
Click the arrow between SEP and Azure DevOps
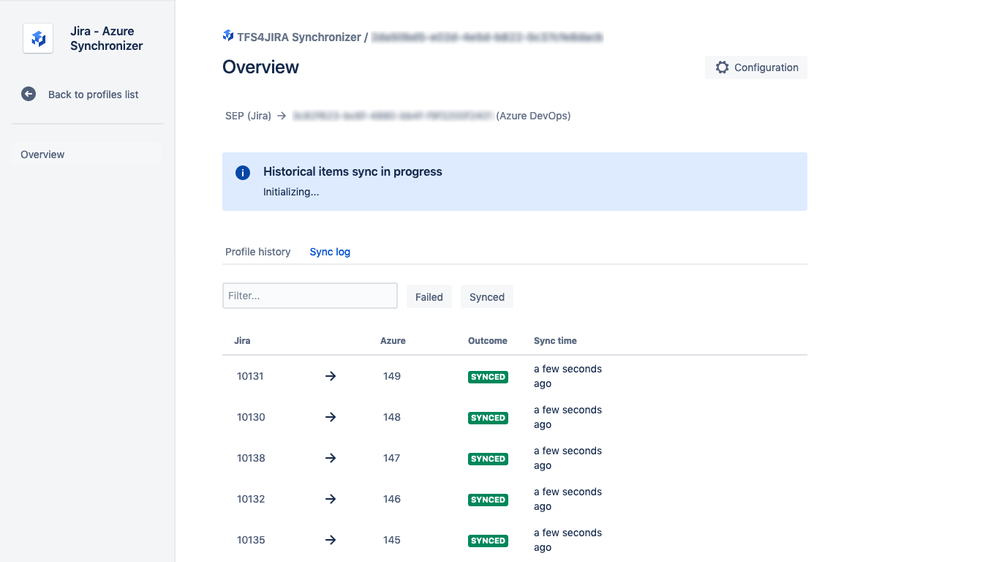282,116
